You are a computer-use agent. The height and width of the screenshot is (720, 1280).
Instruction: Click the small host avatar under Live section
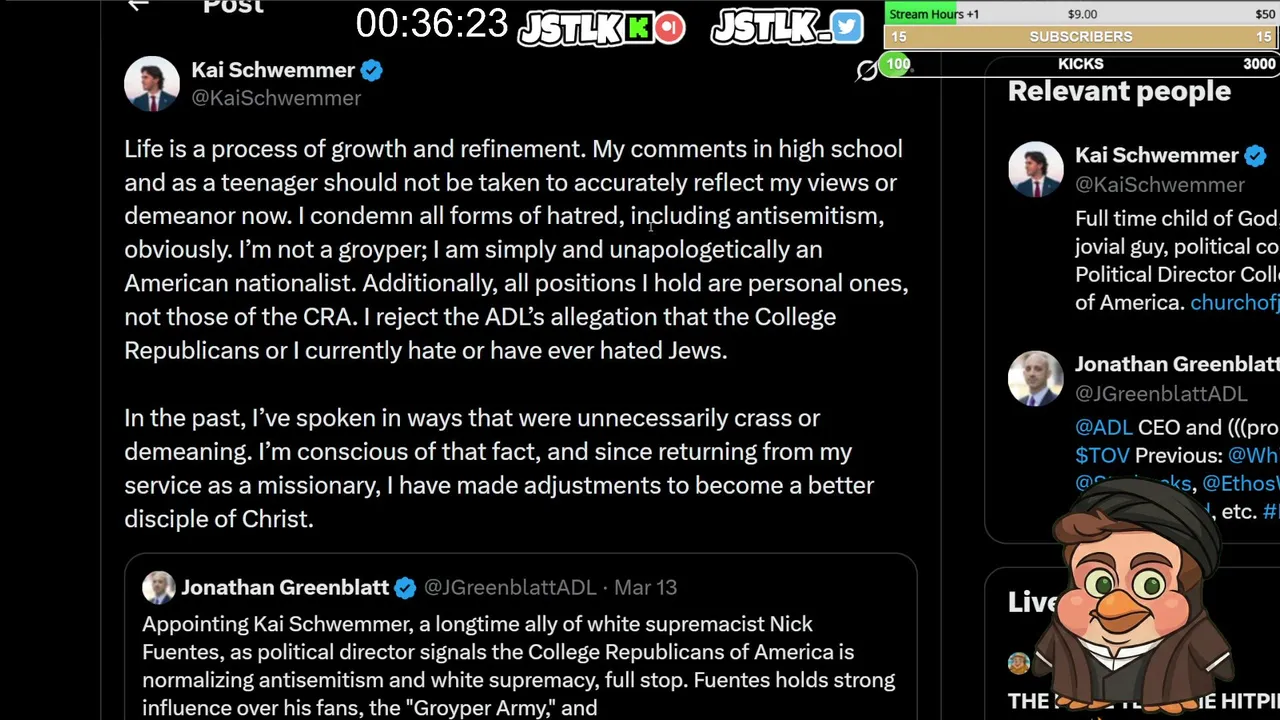(1018, 663)
